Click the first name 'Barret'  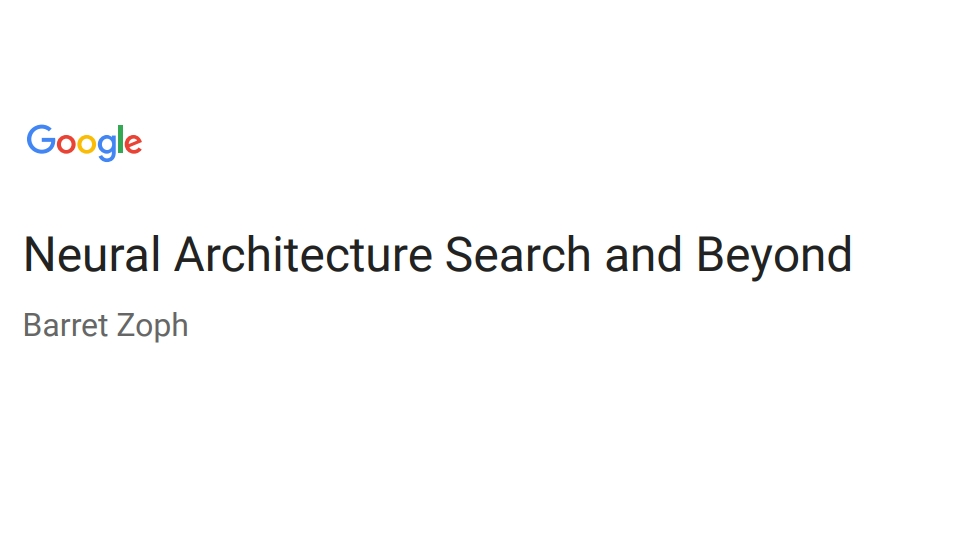66,325
